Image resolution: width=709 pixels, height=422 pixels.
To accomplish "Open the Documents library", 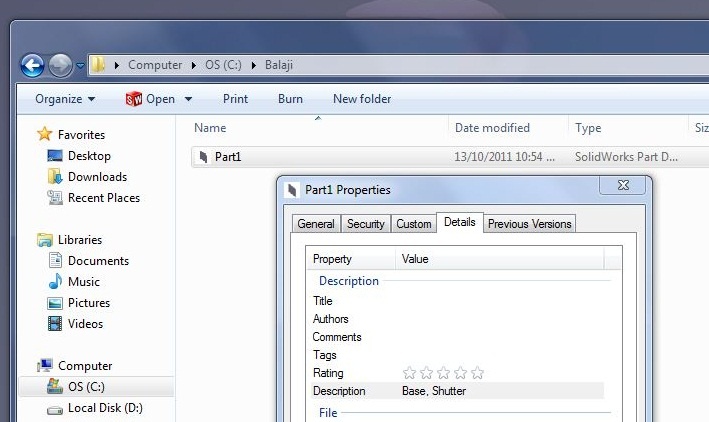I will pos(98,261).
